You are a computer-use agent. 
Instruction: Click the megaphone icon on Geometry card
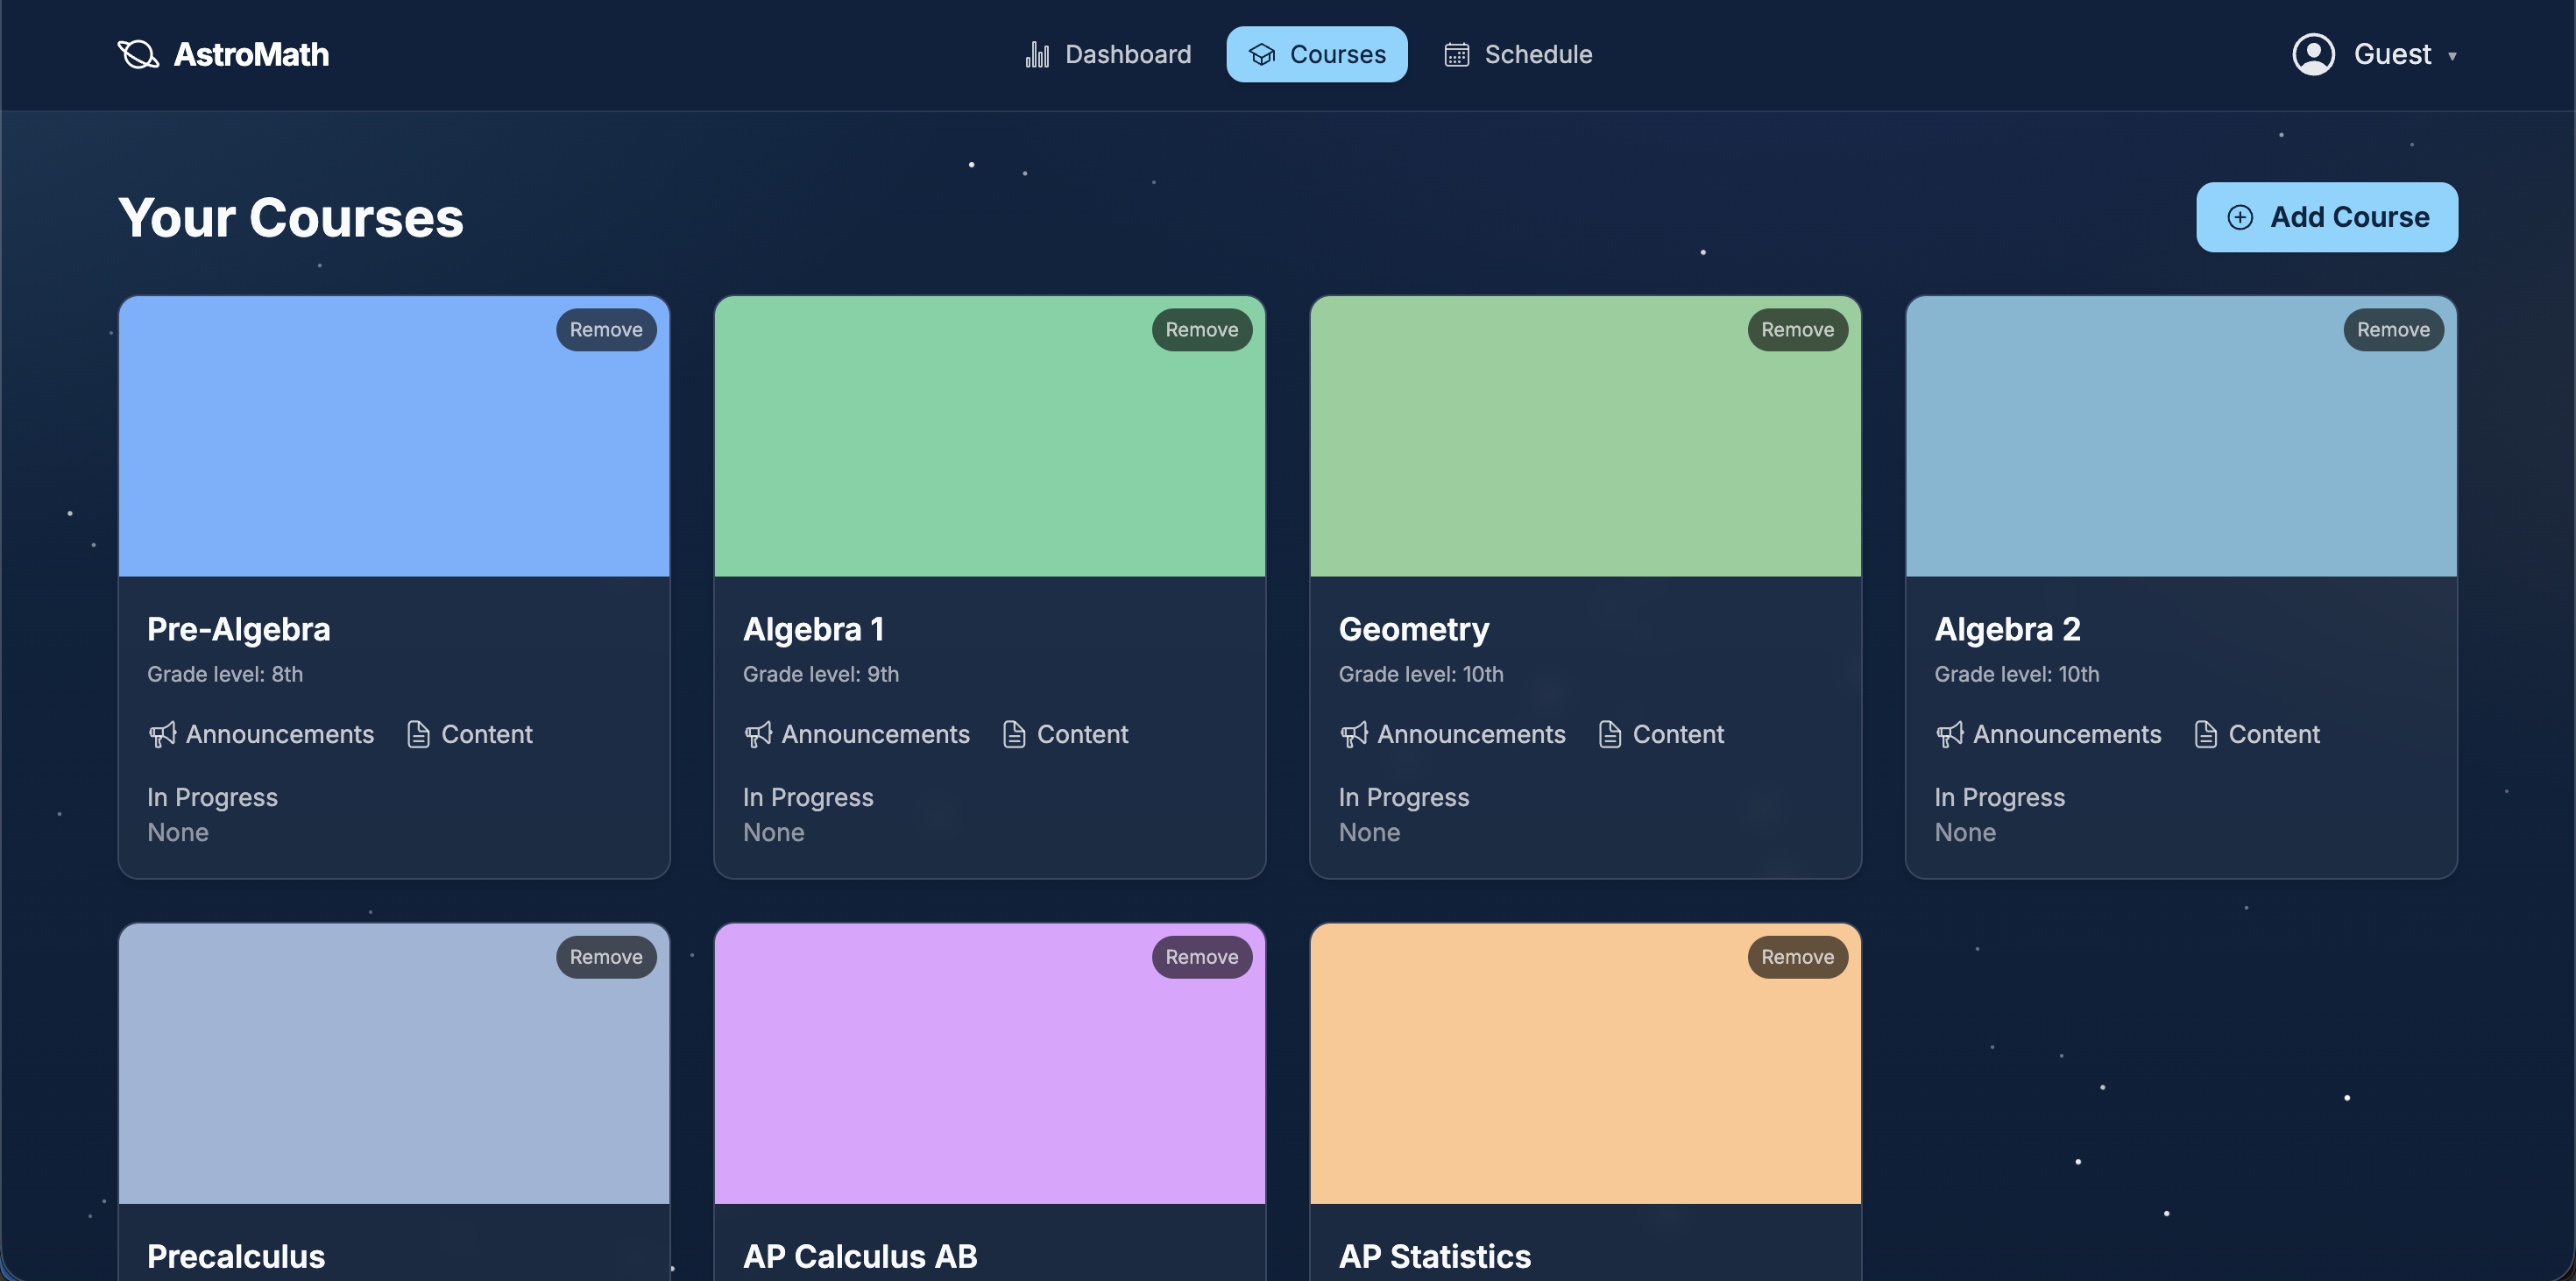(1354, 734)
